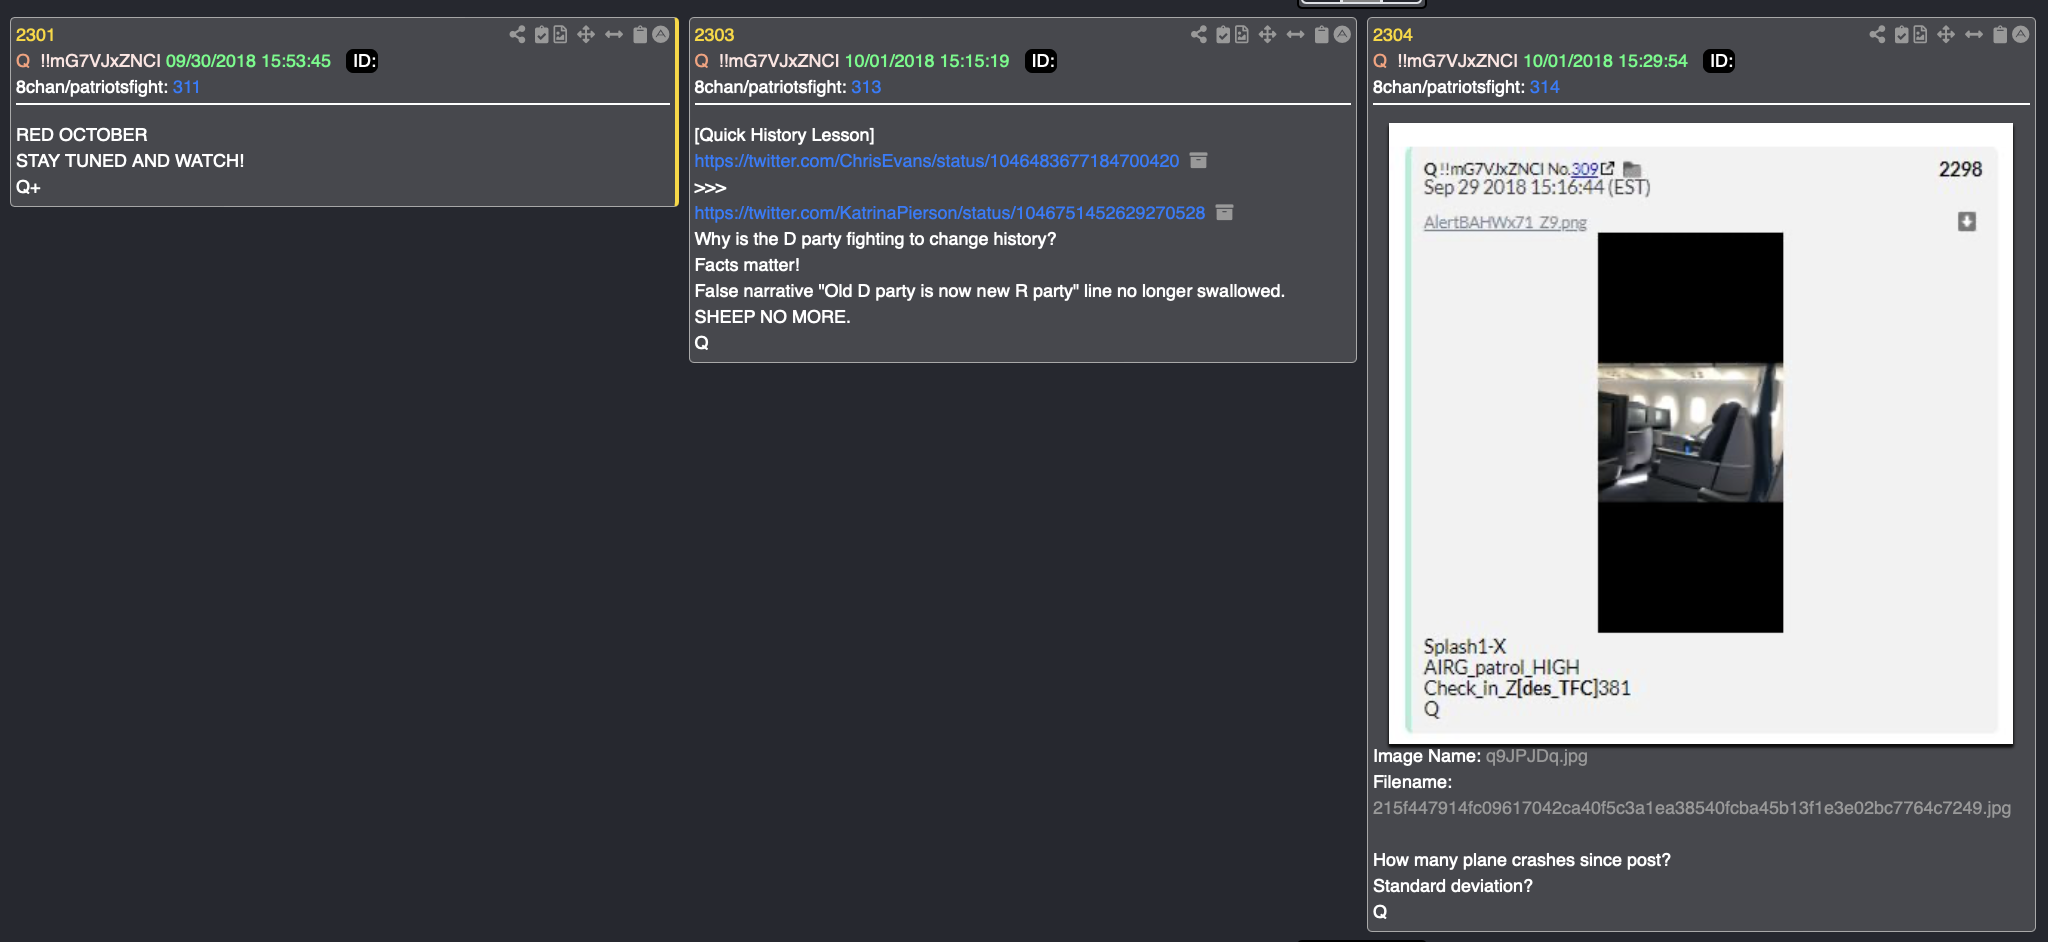
Task: Click image file icon on post 2304
Action: (x=1920, y=35)
